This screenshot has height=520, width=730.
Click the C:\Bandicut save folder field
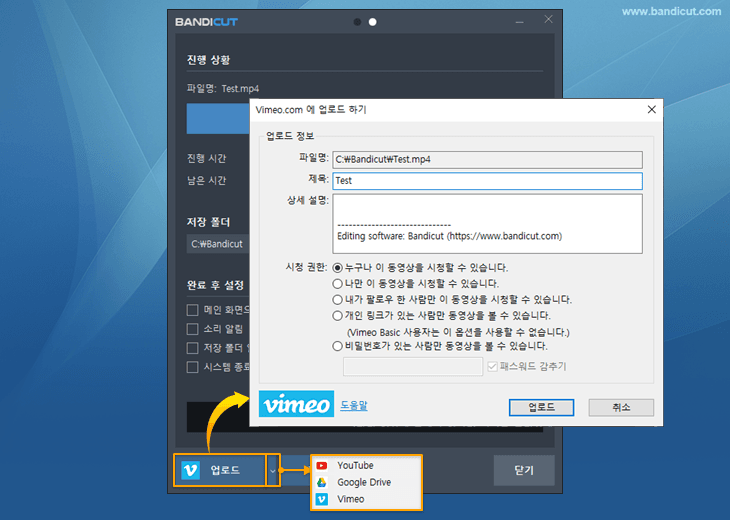click(x=218, y=244)
